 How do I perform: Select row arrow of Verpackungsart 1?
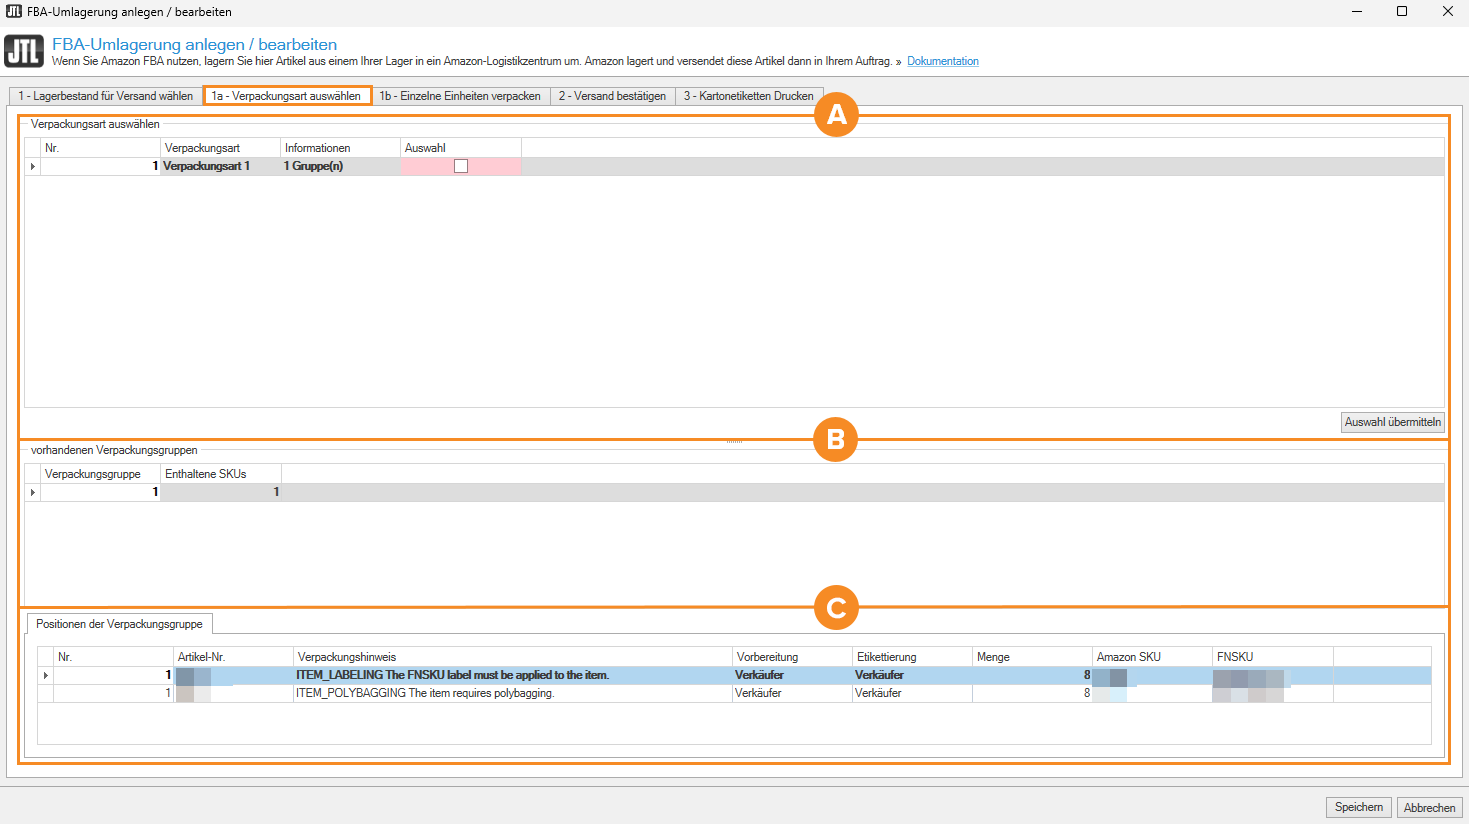(x=33, y=166)
